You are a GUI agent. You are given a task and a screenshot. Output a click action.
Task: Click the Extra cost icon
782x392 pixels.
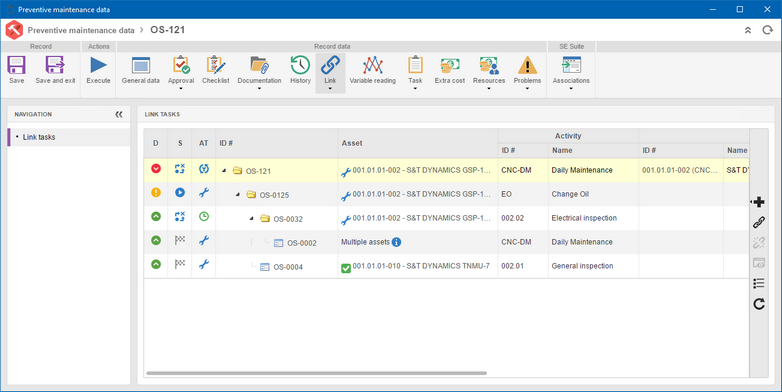[449, 66]
